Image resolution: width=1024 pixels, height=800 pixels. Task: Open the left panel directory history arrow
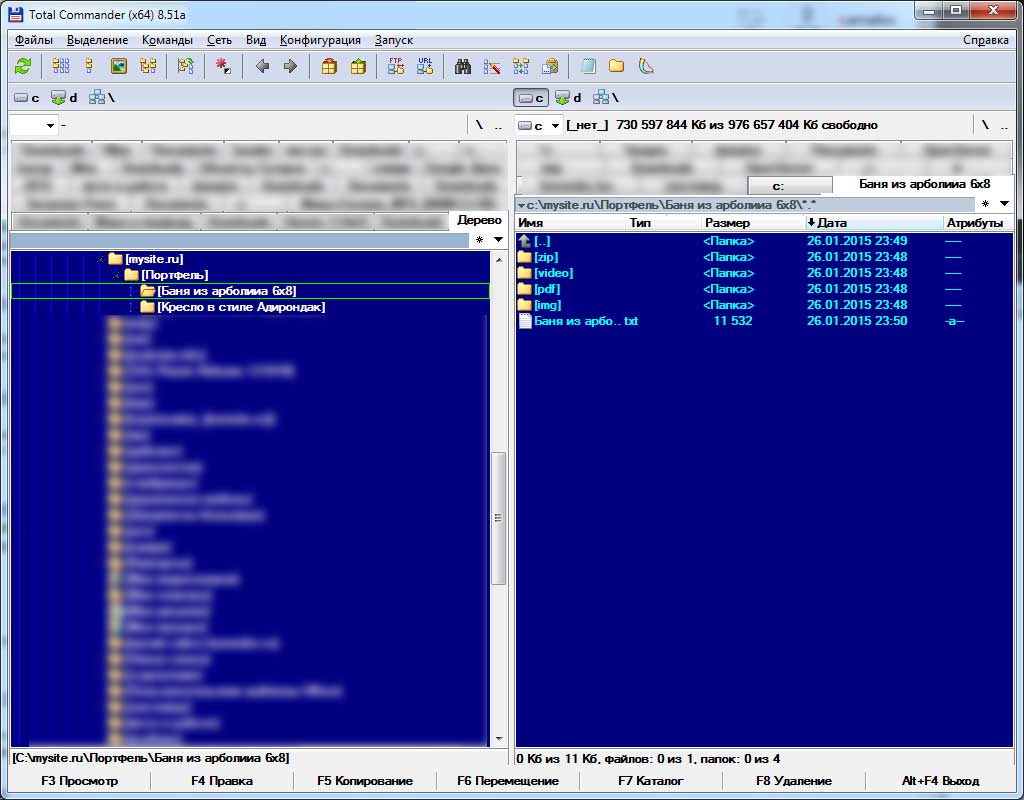(498, 240)
